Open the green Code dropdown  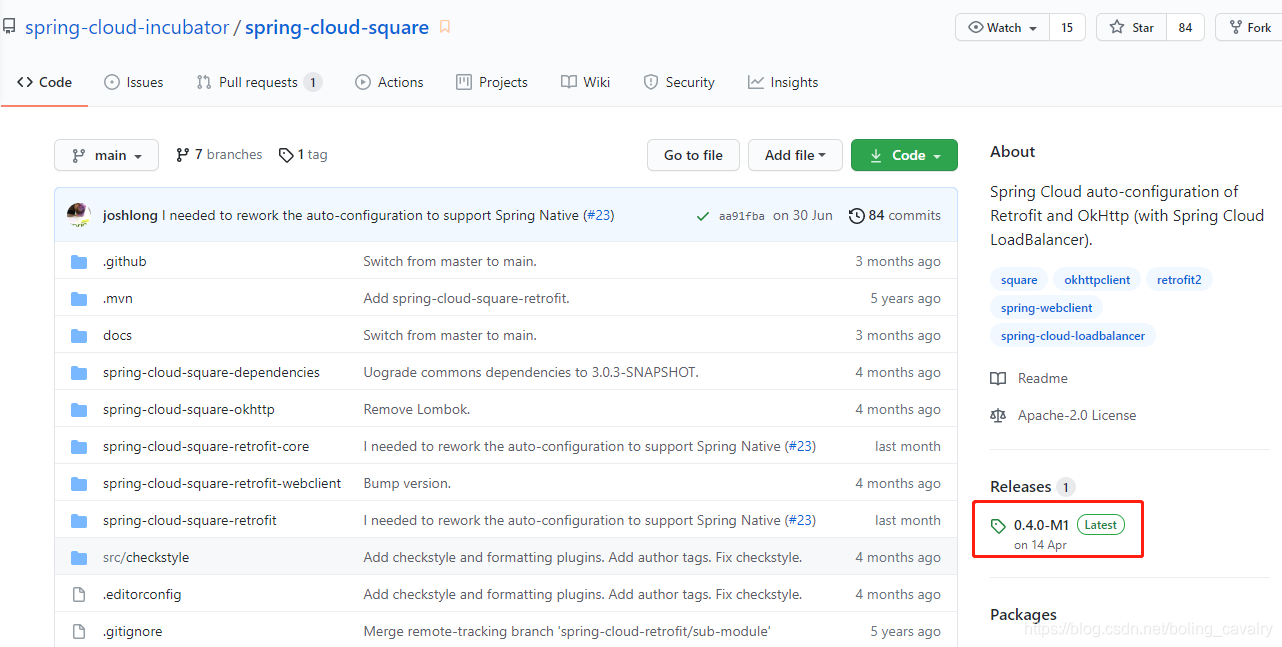904,155
